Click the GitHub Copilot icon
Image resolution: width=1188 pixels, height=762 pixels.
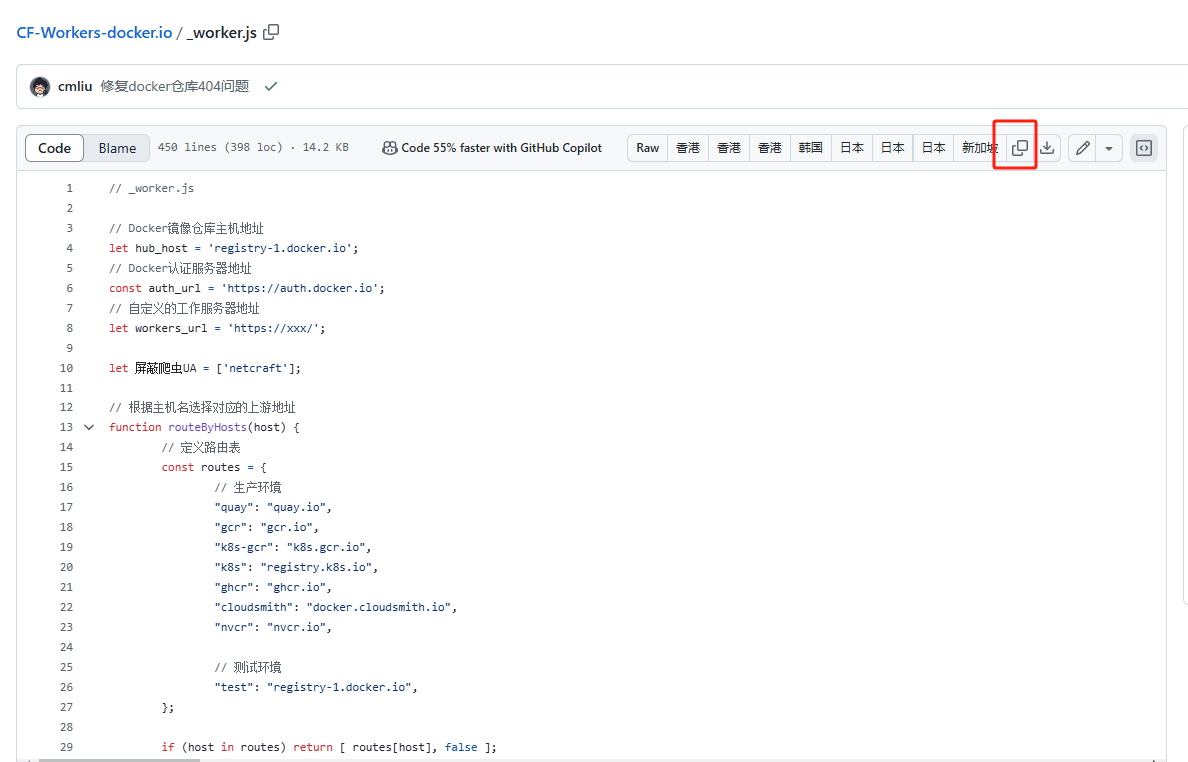pos(389,148)
